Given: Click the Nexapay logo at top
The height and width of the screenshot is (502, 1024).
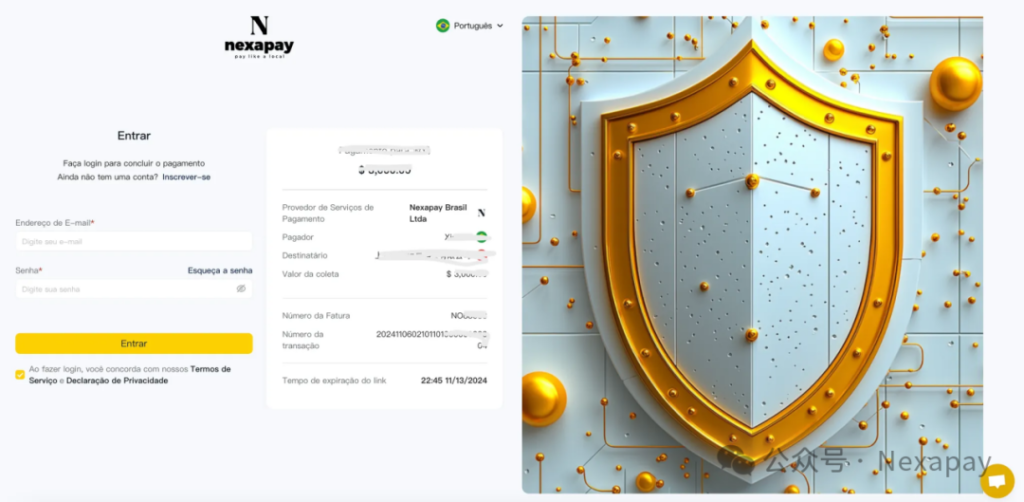Looking at the screenshot, I should 259,37.
